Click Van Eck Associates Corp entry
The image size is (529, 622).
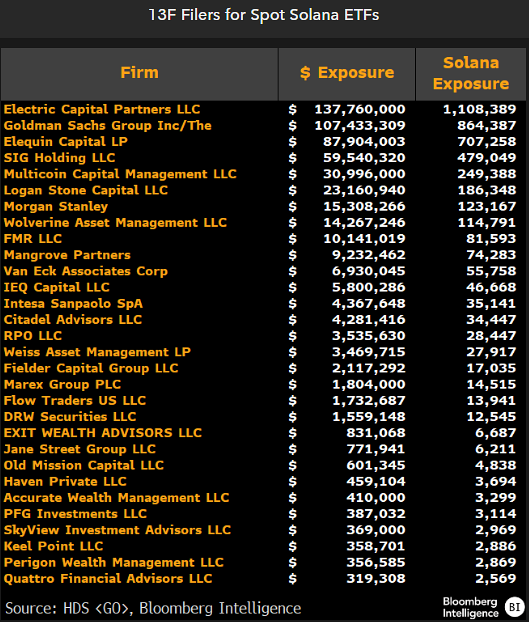click(86, 271)
